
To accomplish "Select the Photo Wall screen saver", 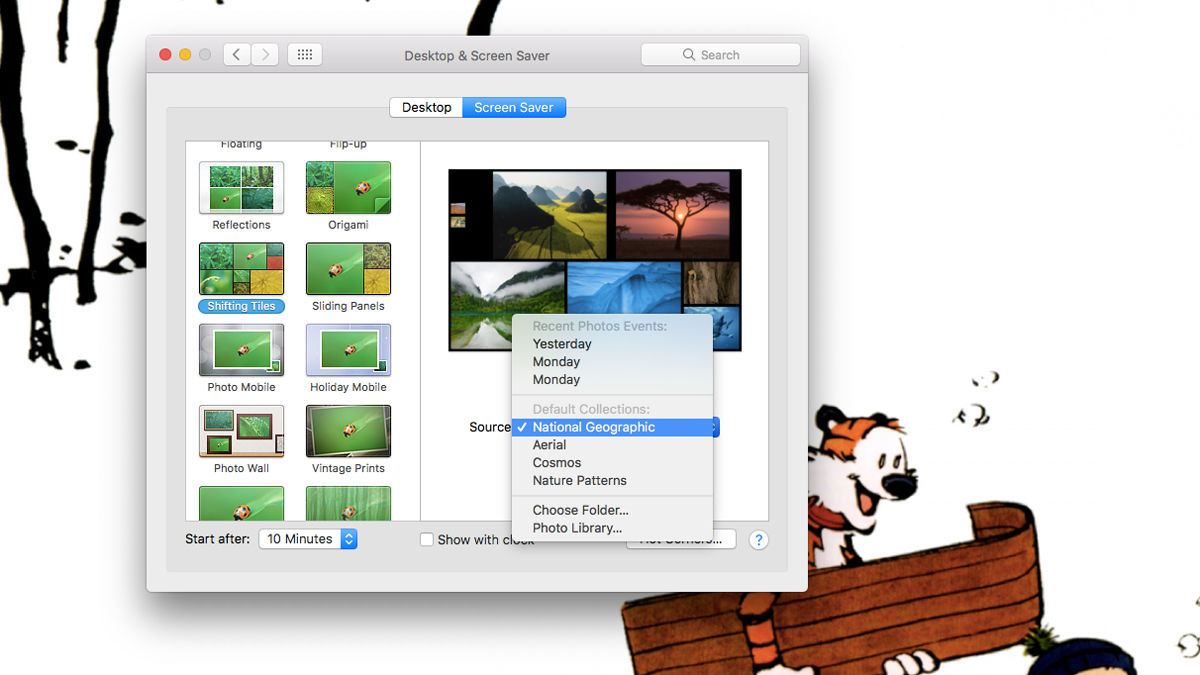I will pos(241,431).
